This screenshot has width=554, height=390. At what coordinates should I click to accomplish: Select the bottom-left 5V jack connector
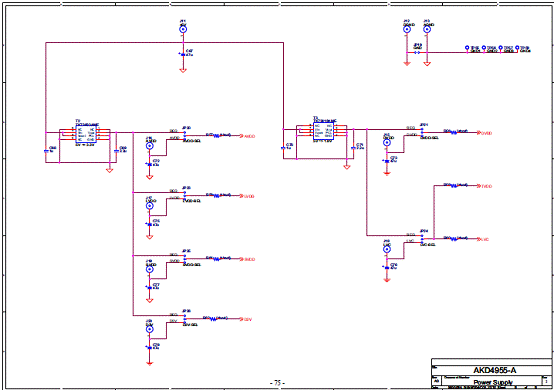click(150, 329)
